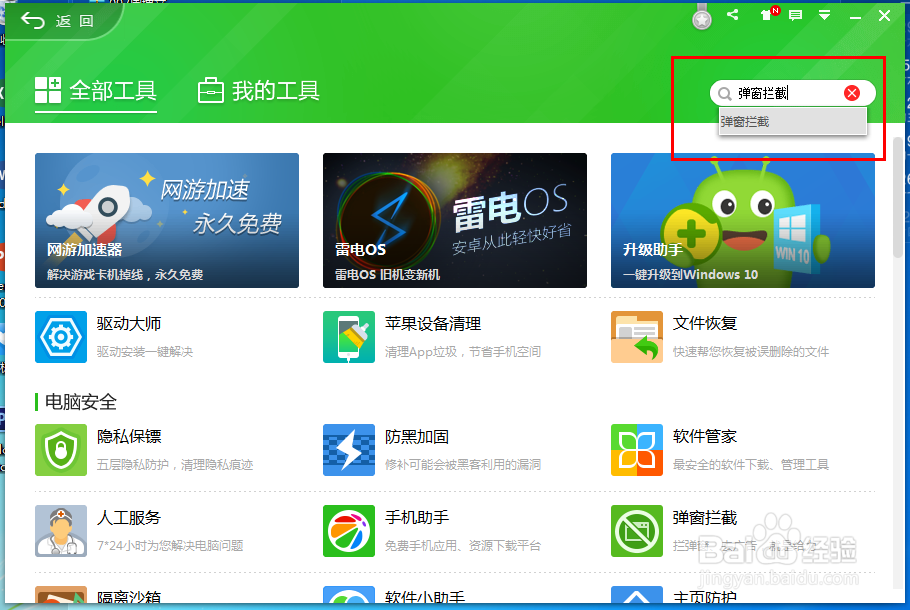Launch 文件恢复 folder icon
Screen dimensions: 910x610
point(637,337)
